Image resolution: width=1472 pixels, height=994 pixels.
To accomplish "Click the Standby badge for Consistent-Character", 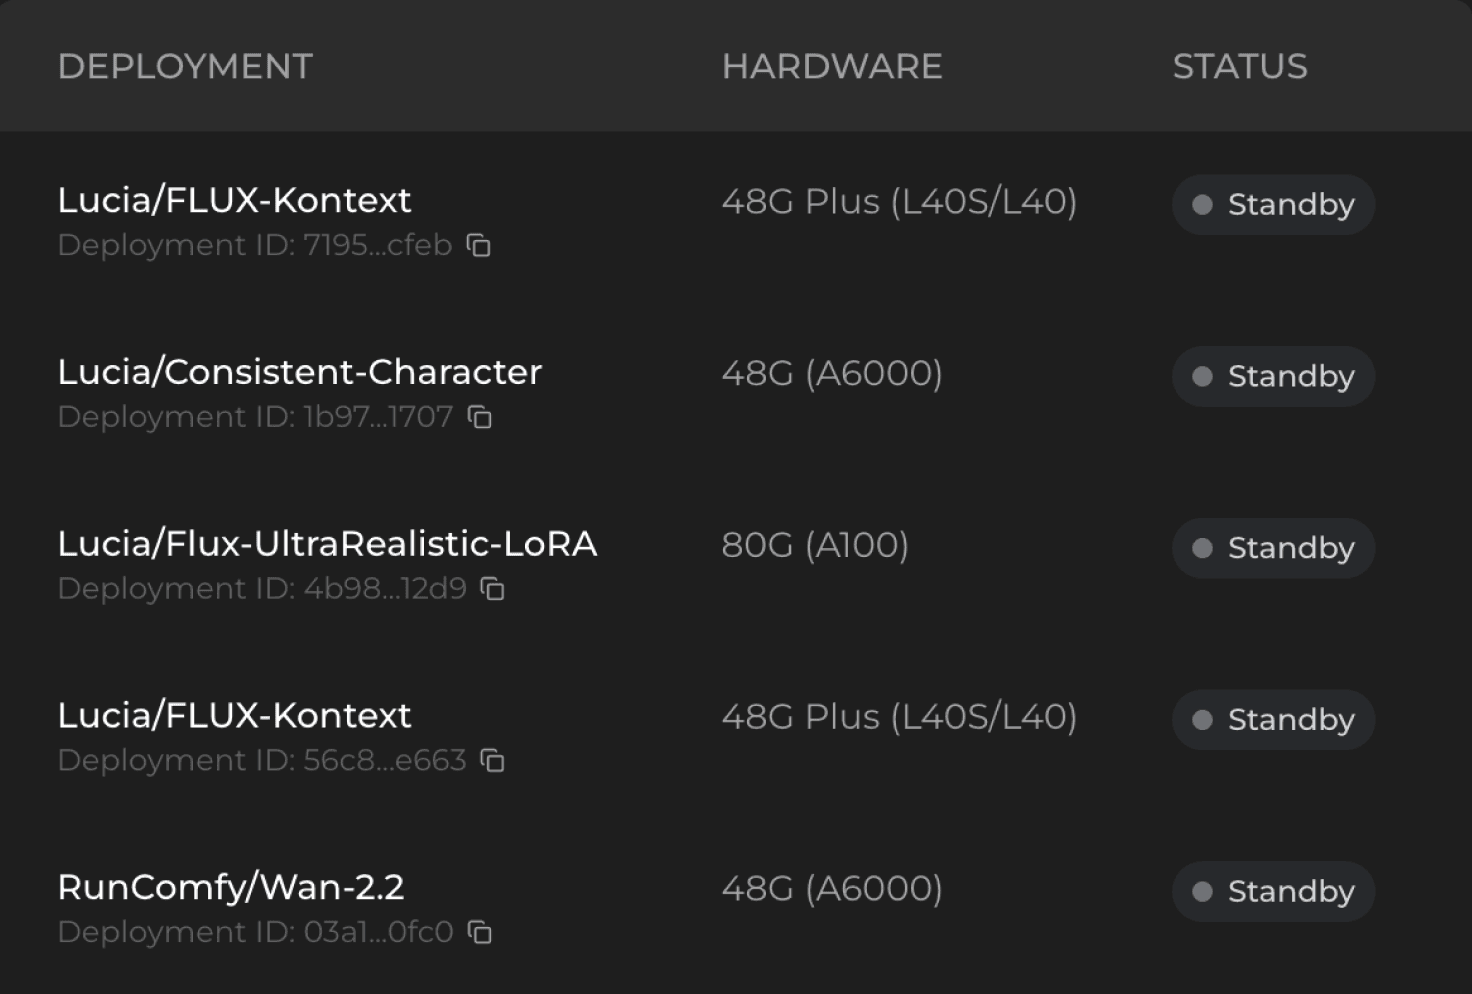I will coord(1273,377).
